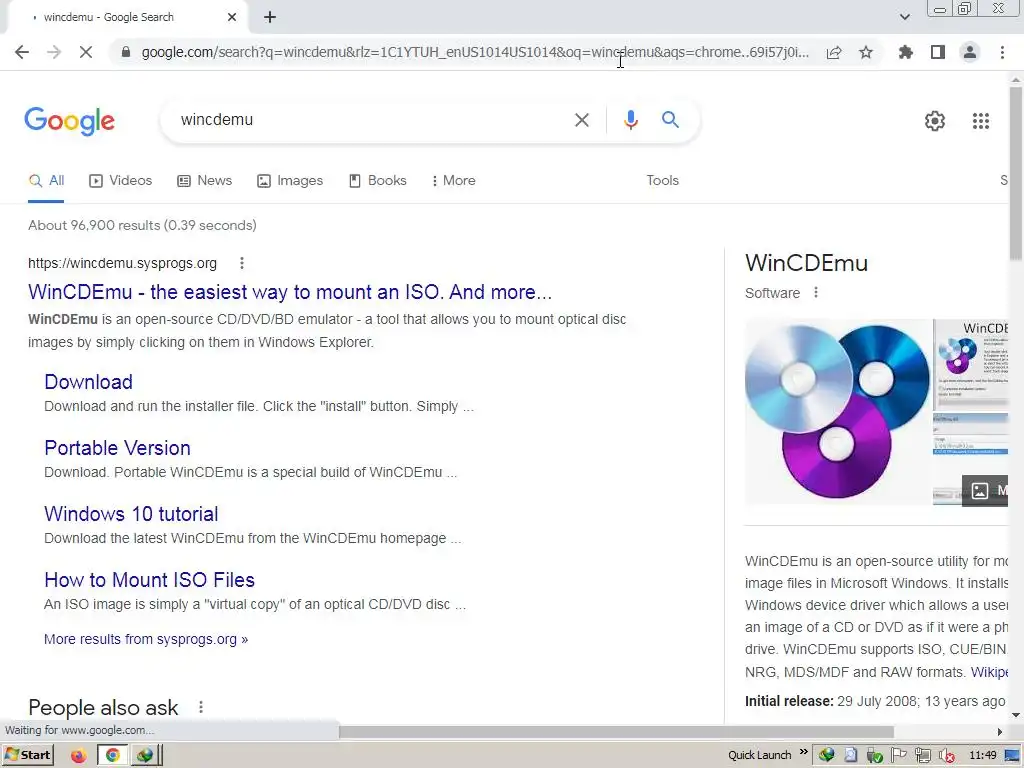
Task: Switch to the Images tab
Action: click(x=290, y=181)
